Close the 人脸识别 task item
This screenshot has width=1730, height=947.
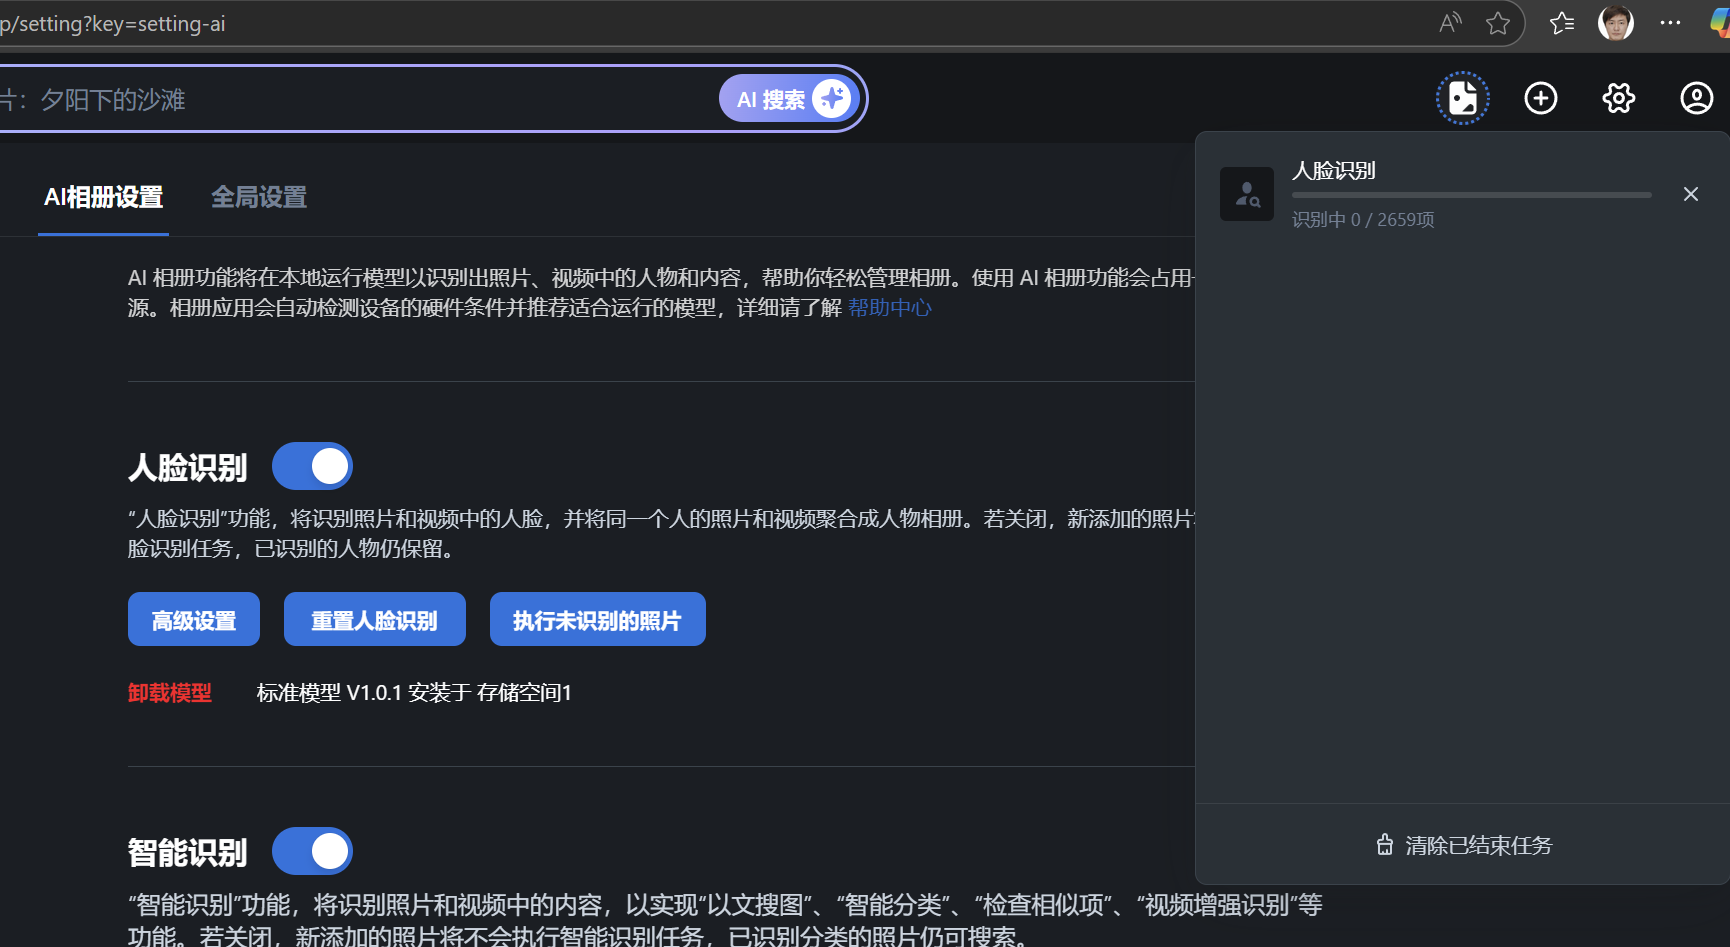point(1691,194)
